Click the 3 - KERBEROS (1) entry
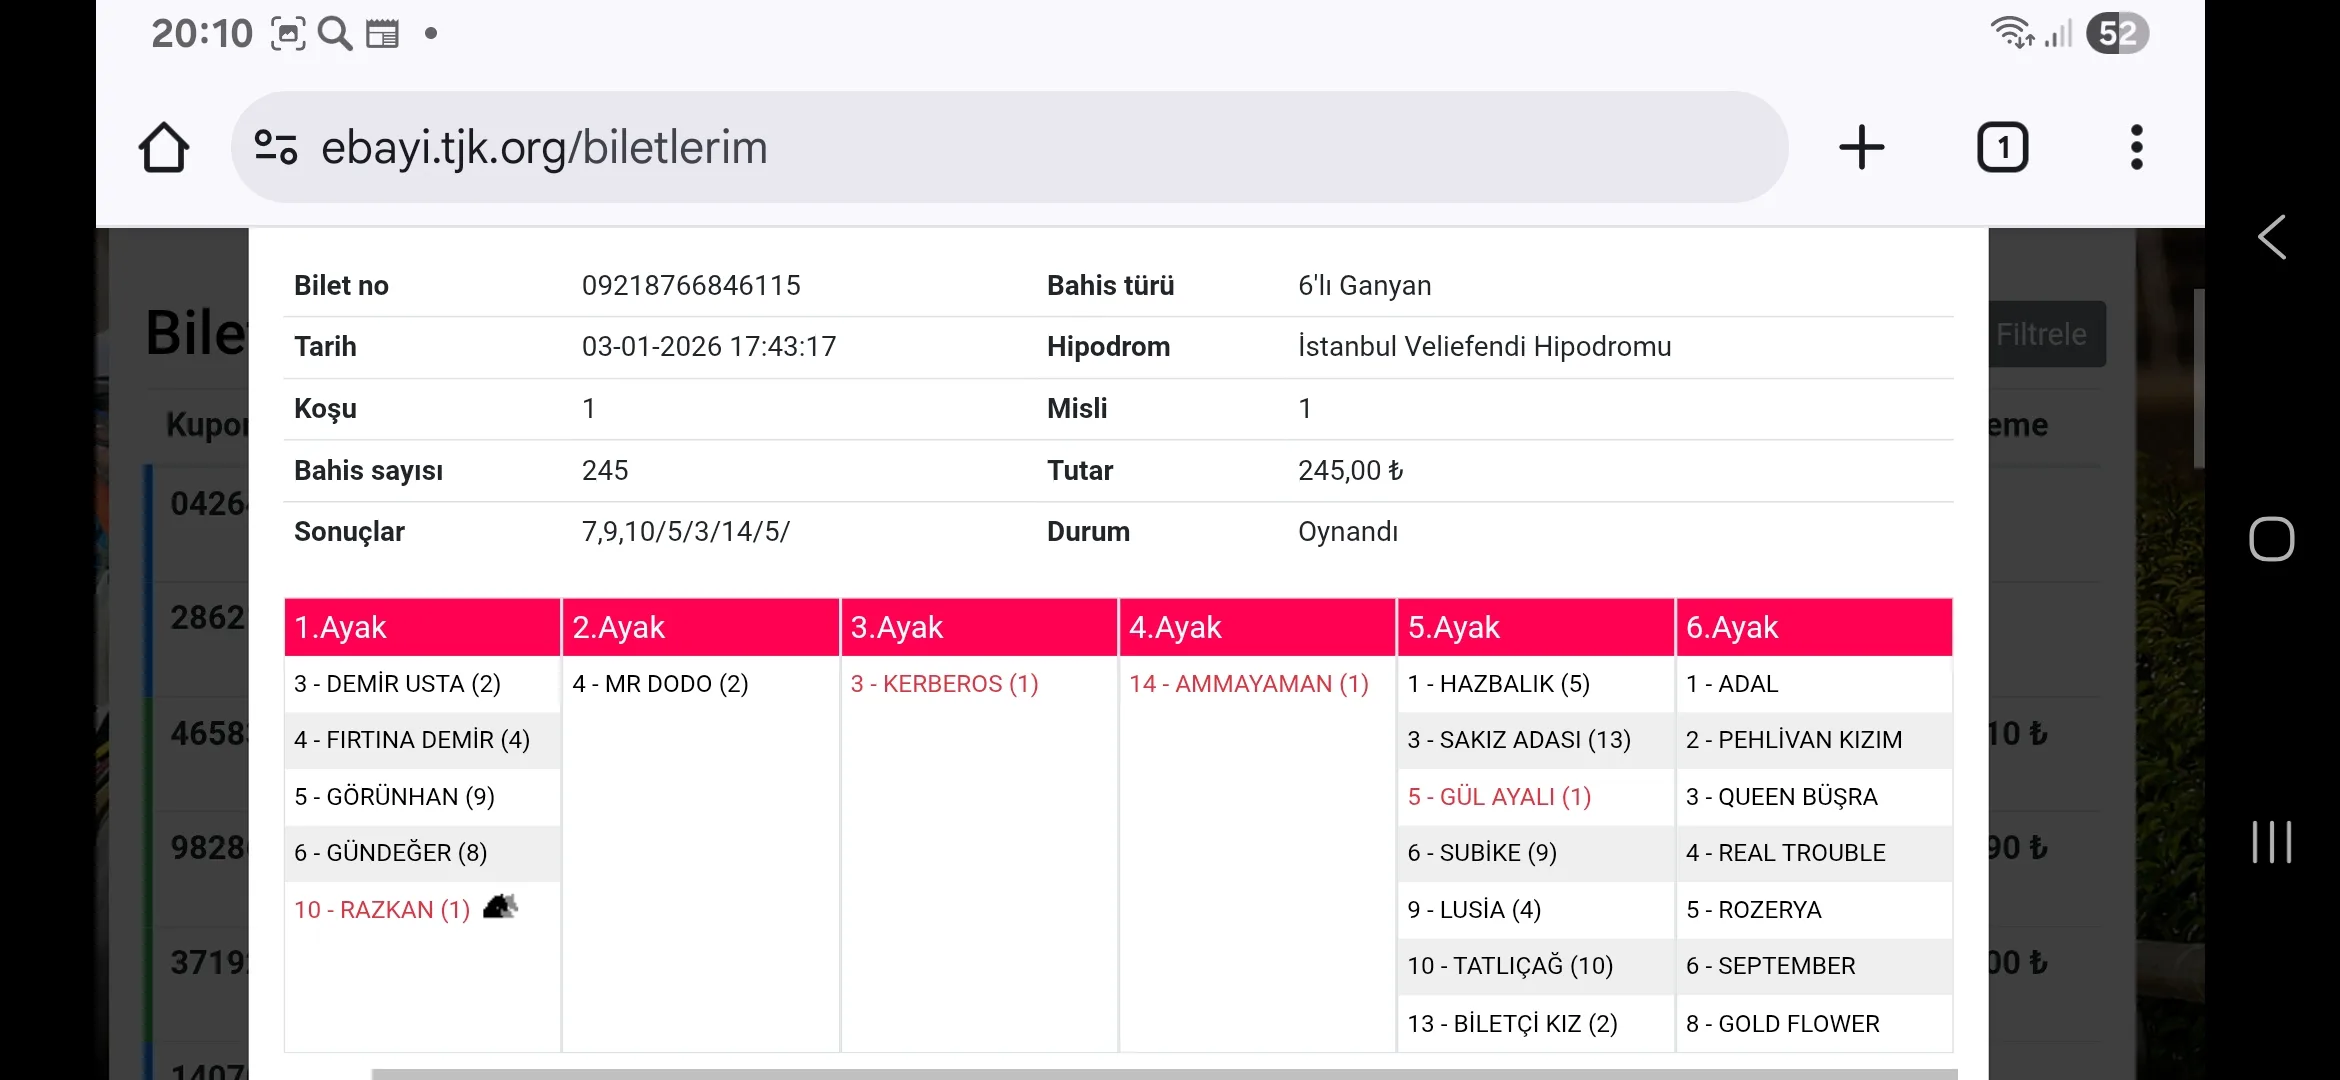 click(944, 684)
